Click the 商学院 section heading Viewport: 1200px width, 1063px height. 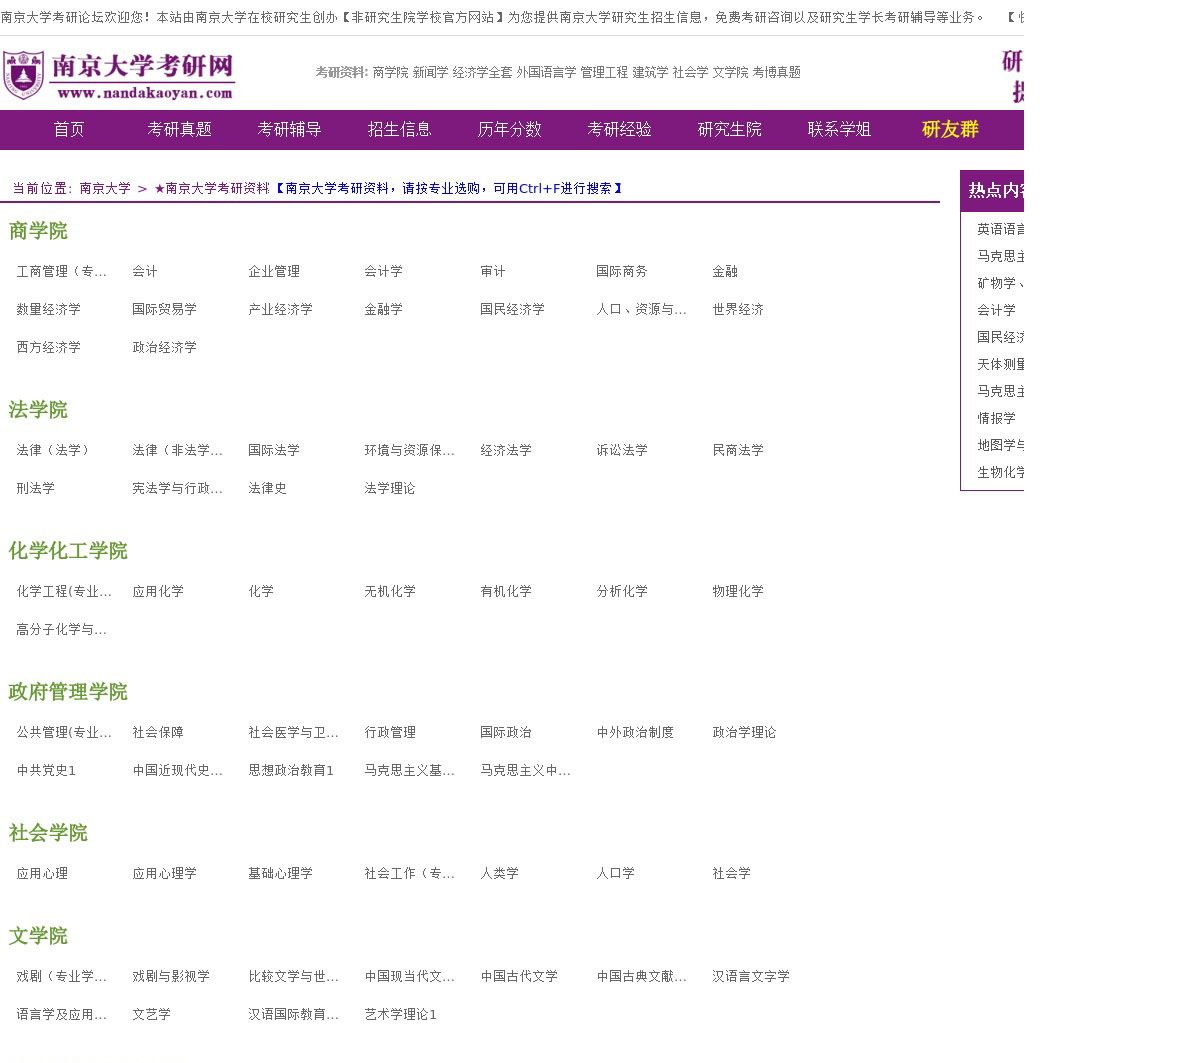point(38,231)
